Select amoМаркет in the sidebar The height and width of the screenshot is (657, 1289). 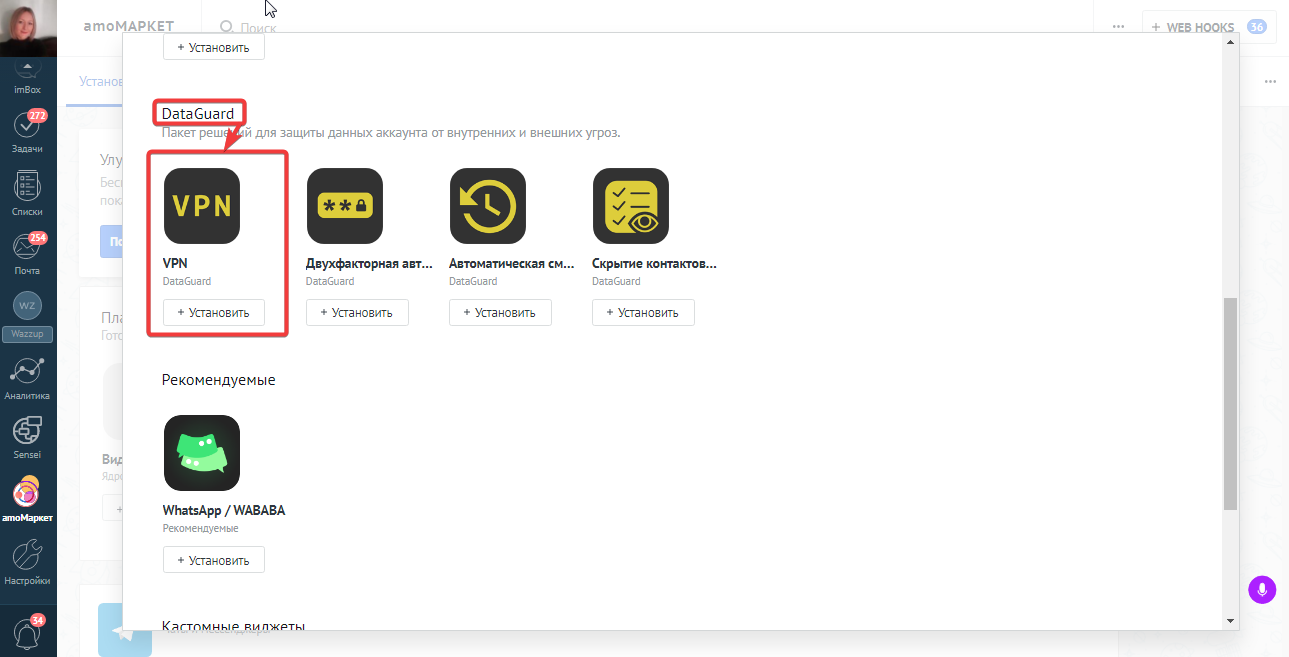coord(27,500)
